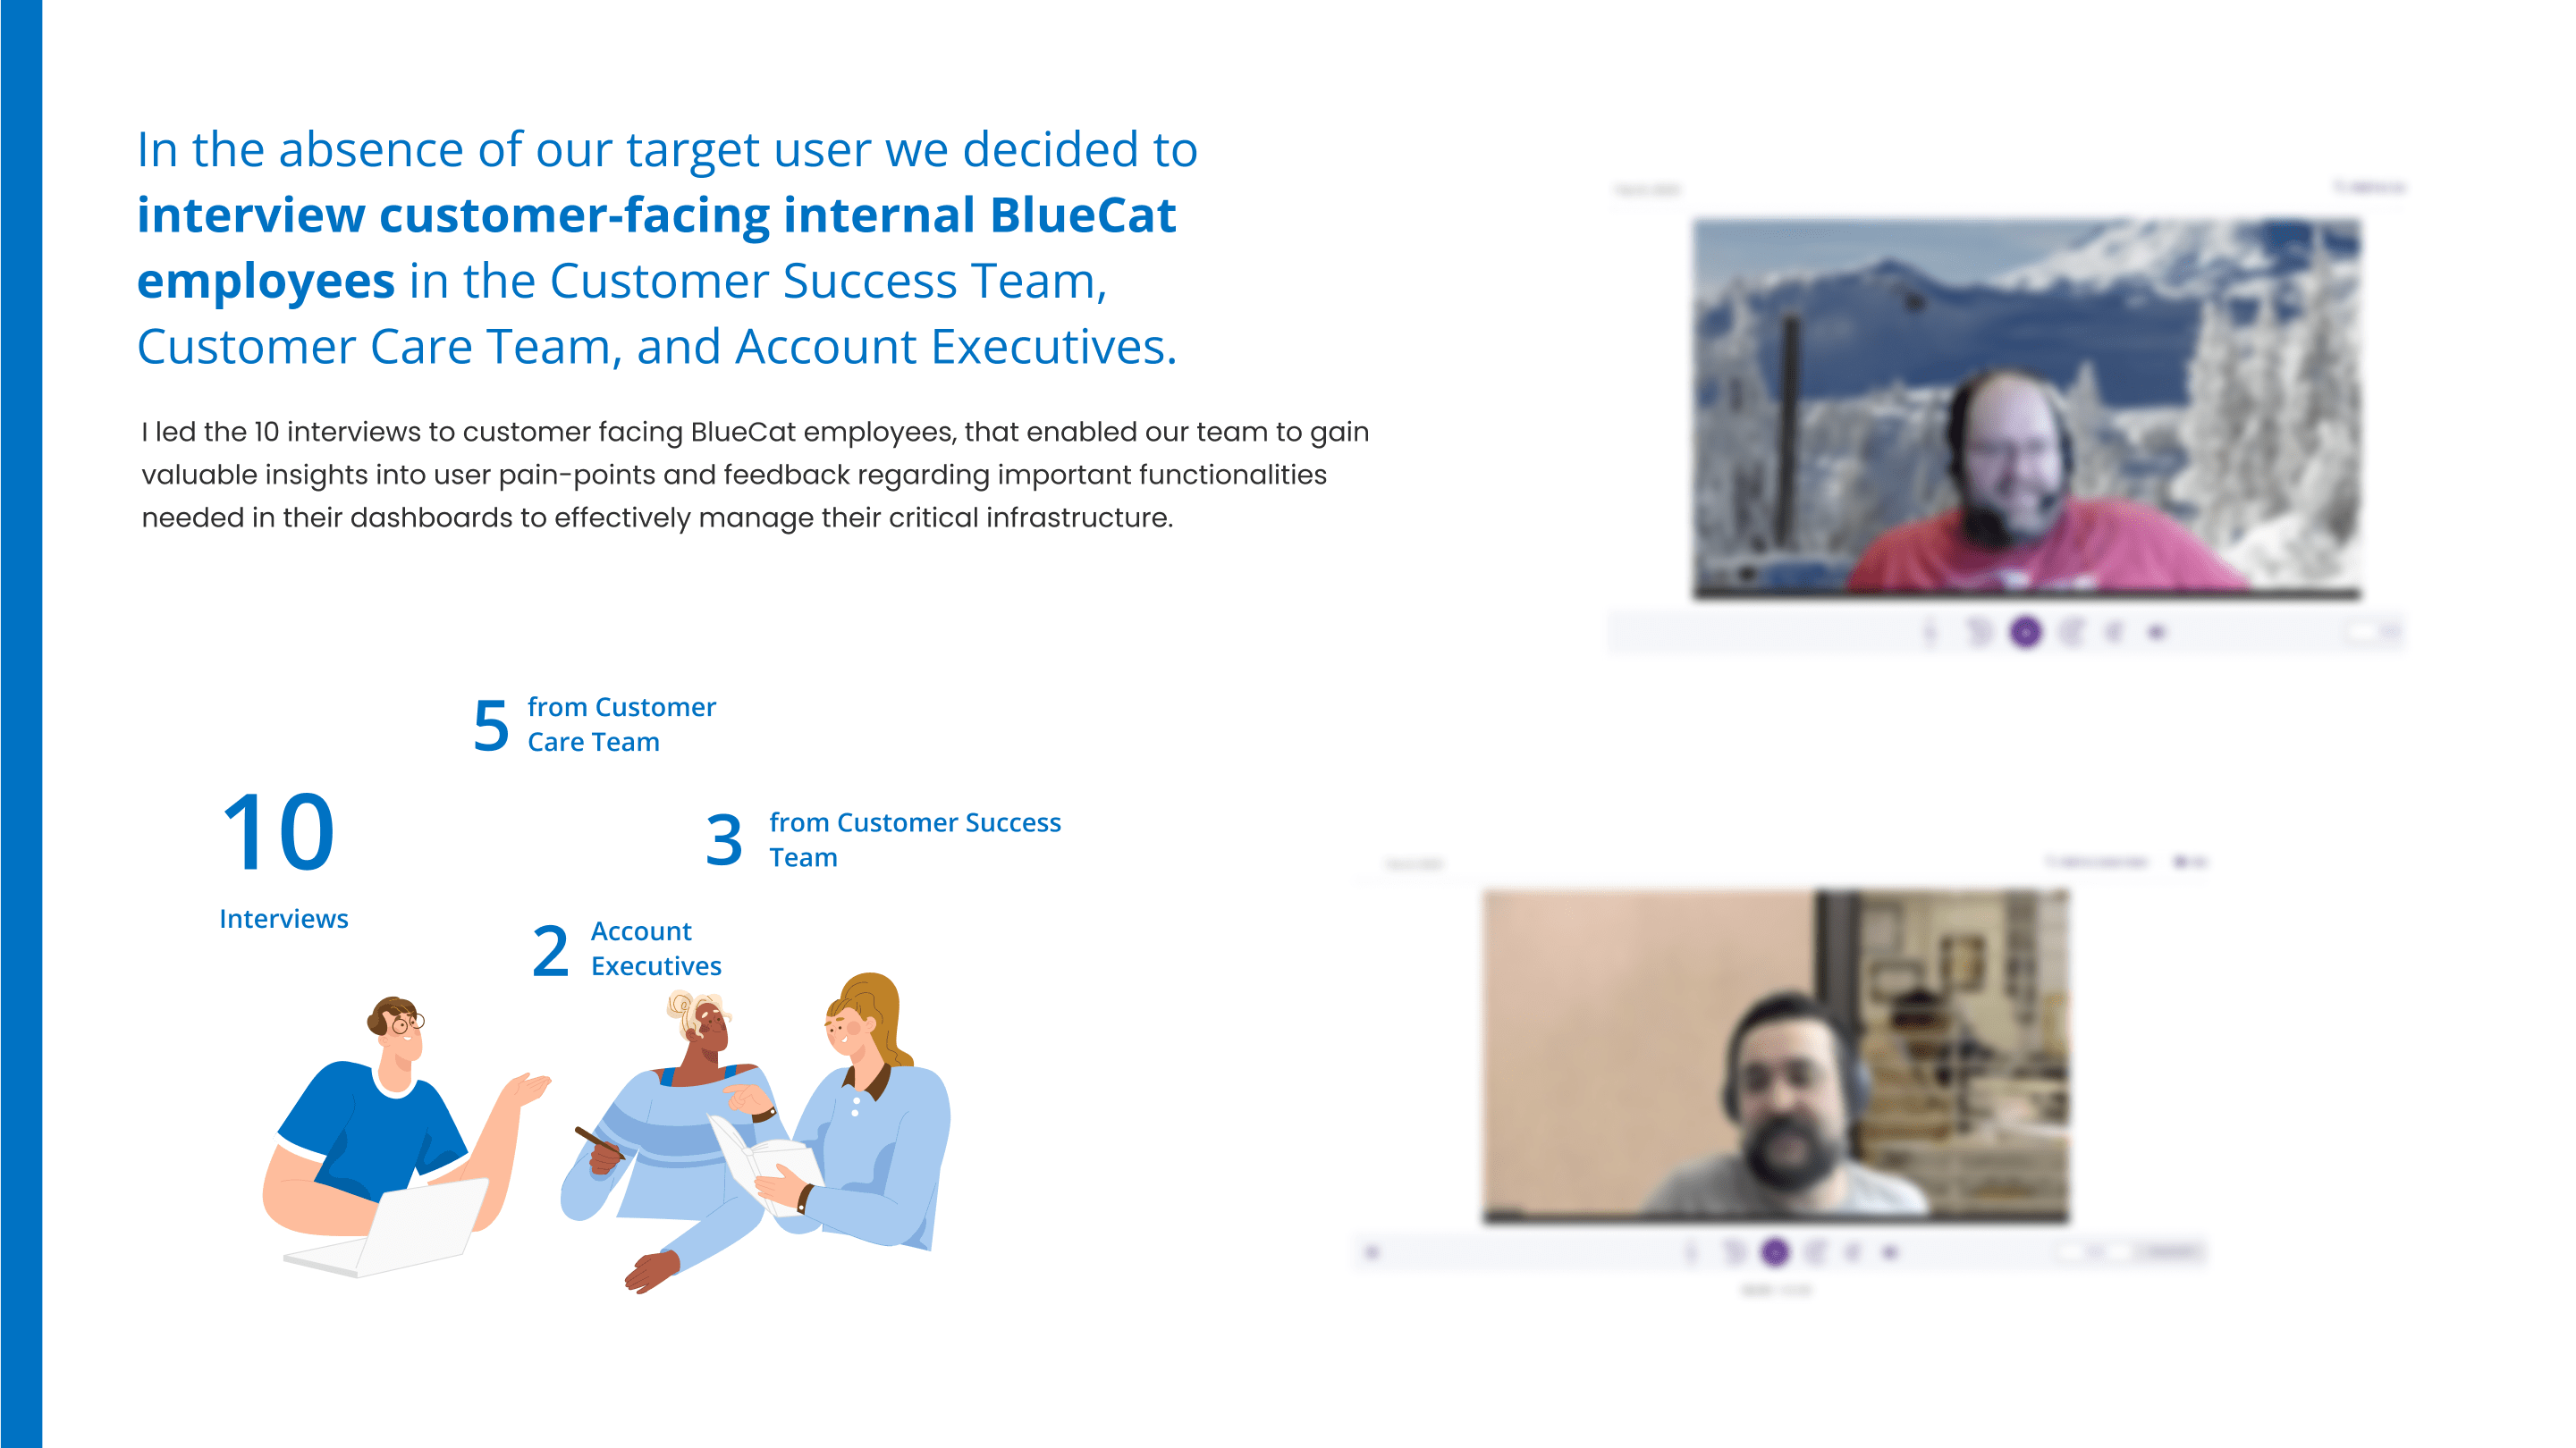This screenshot has width=2576, height=1448.
Task: Click icon directly right of upper player's purple button
Action: (x=2071, y=632)
